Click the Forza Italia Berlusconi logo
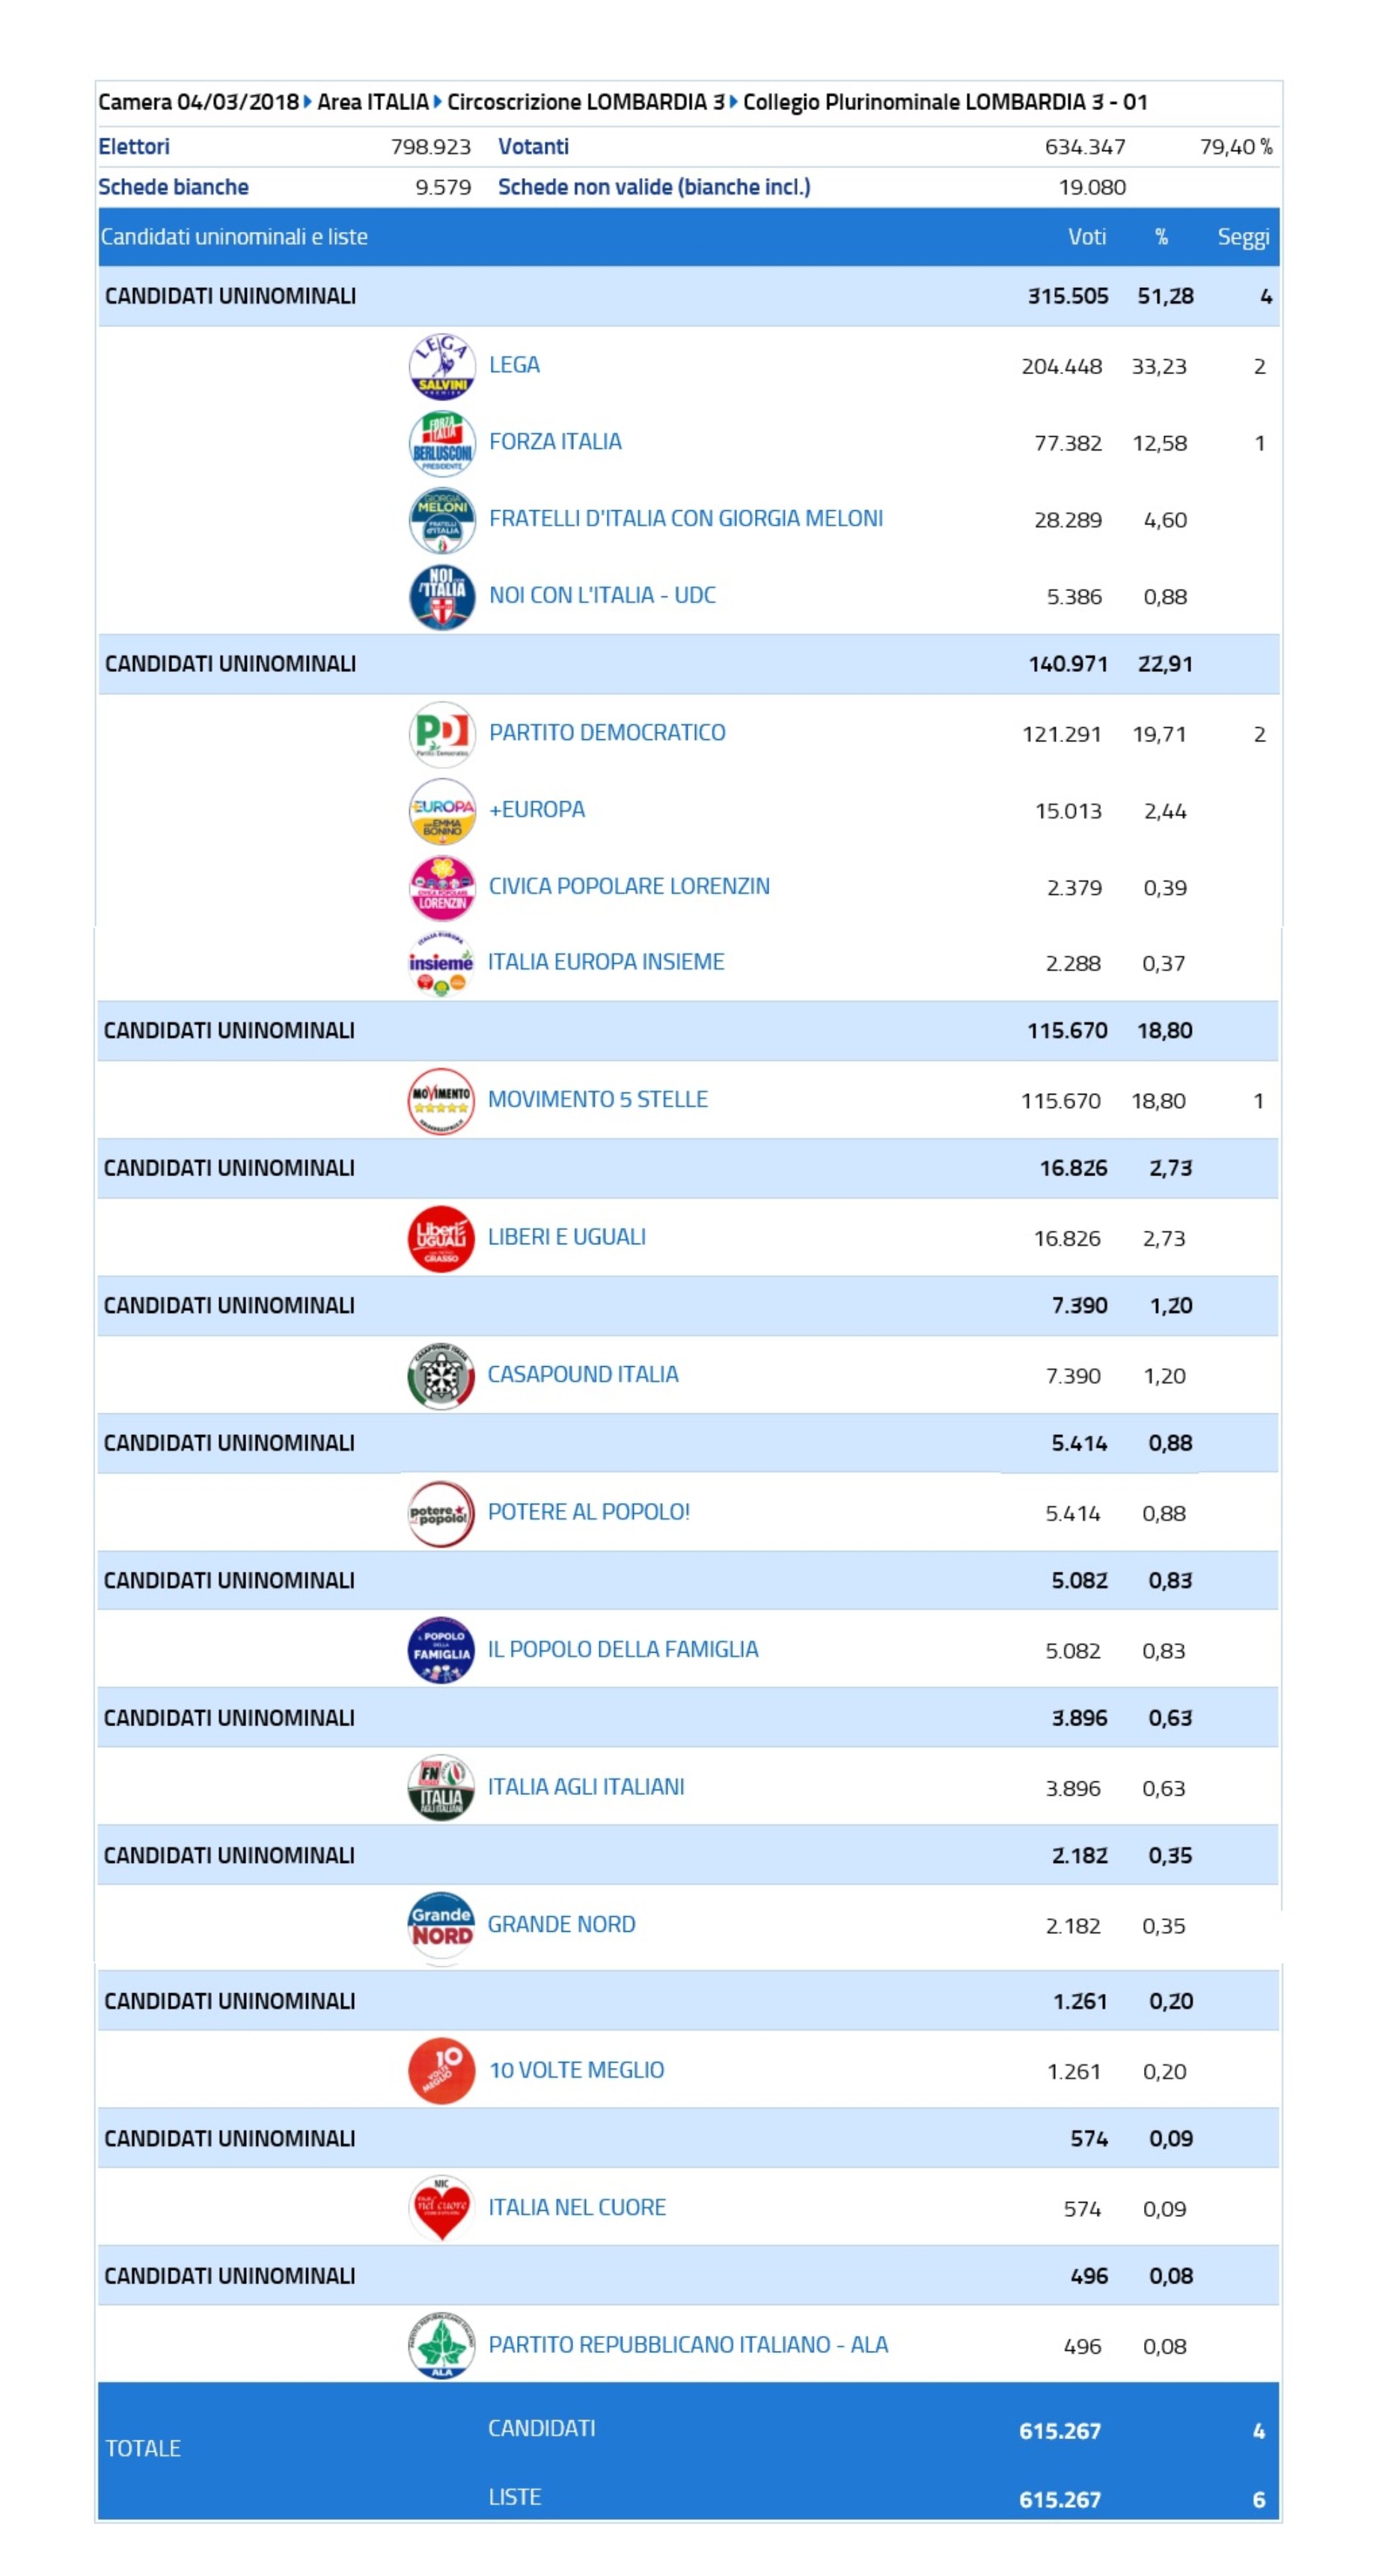 click(x=442, y=443)
